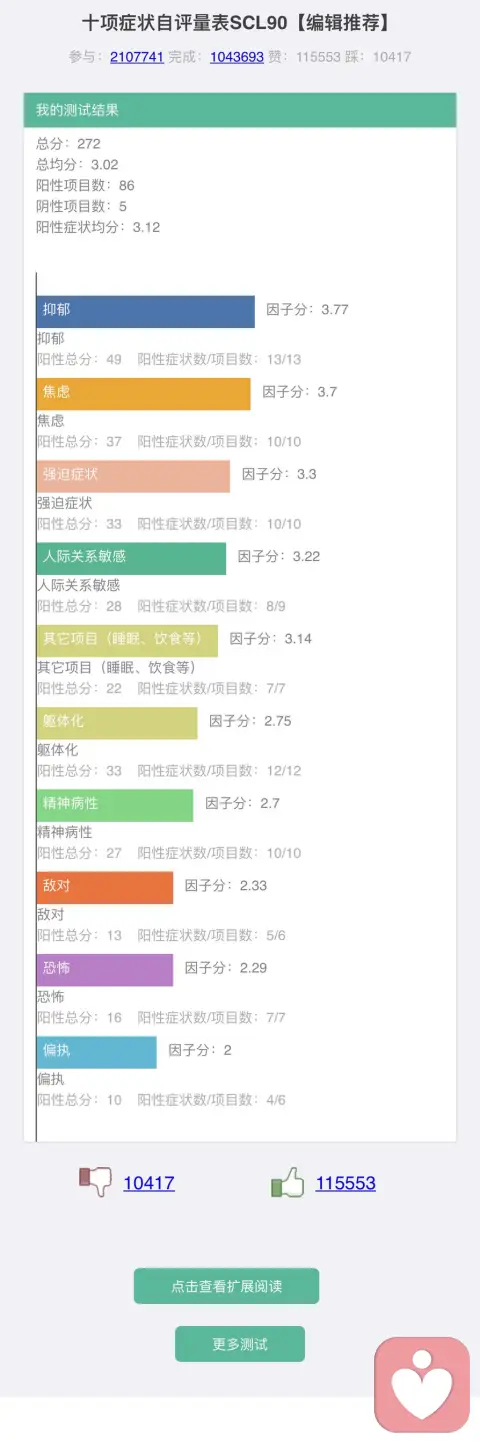Select the orange-red 敌对 bar

(x=105, y=887)
